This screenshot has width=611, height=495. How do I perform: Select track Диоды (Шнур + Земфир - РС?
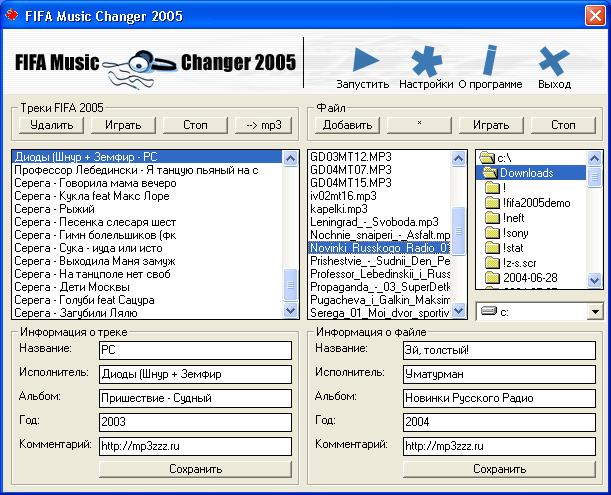tap(147, 157)
